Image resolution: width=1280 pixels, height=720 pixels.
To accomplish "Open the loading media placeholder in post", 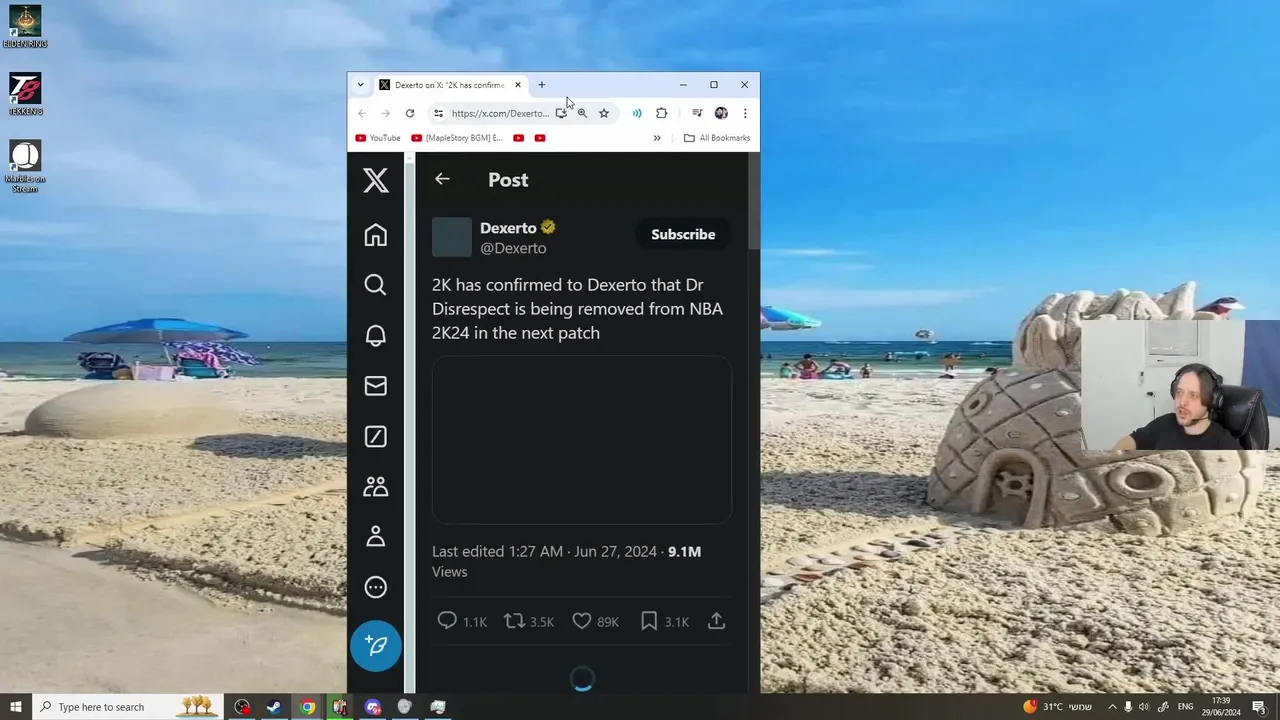I will [x=582, y=440].
